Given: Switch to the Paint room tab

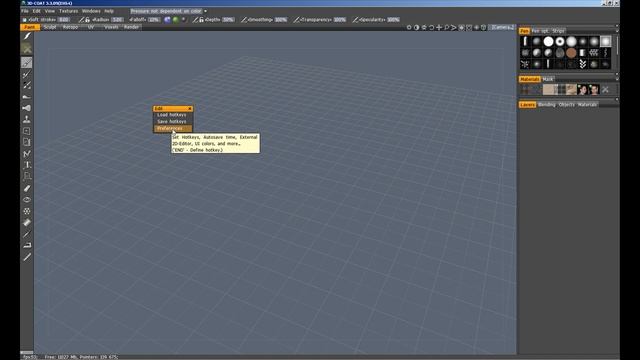Looking at the screenshot, I should point(29,27).
